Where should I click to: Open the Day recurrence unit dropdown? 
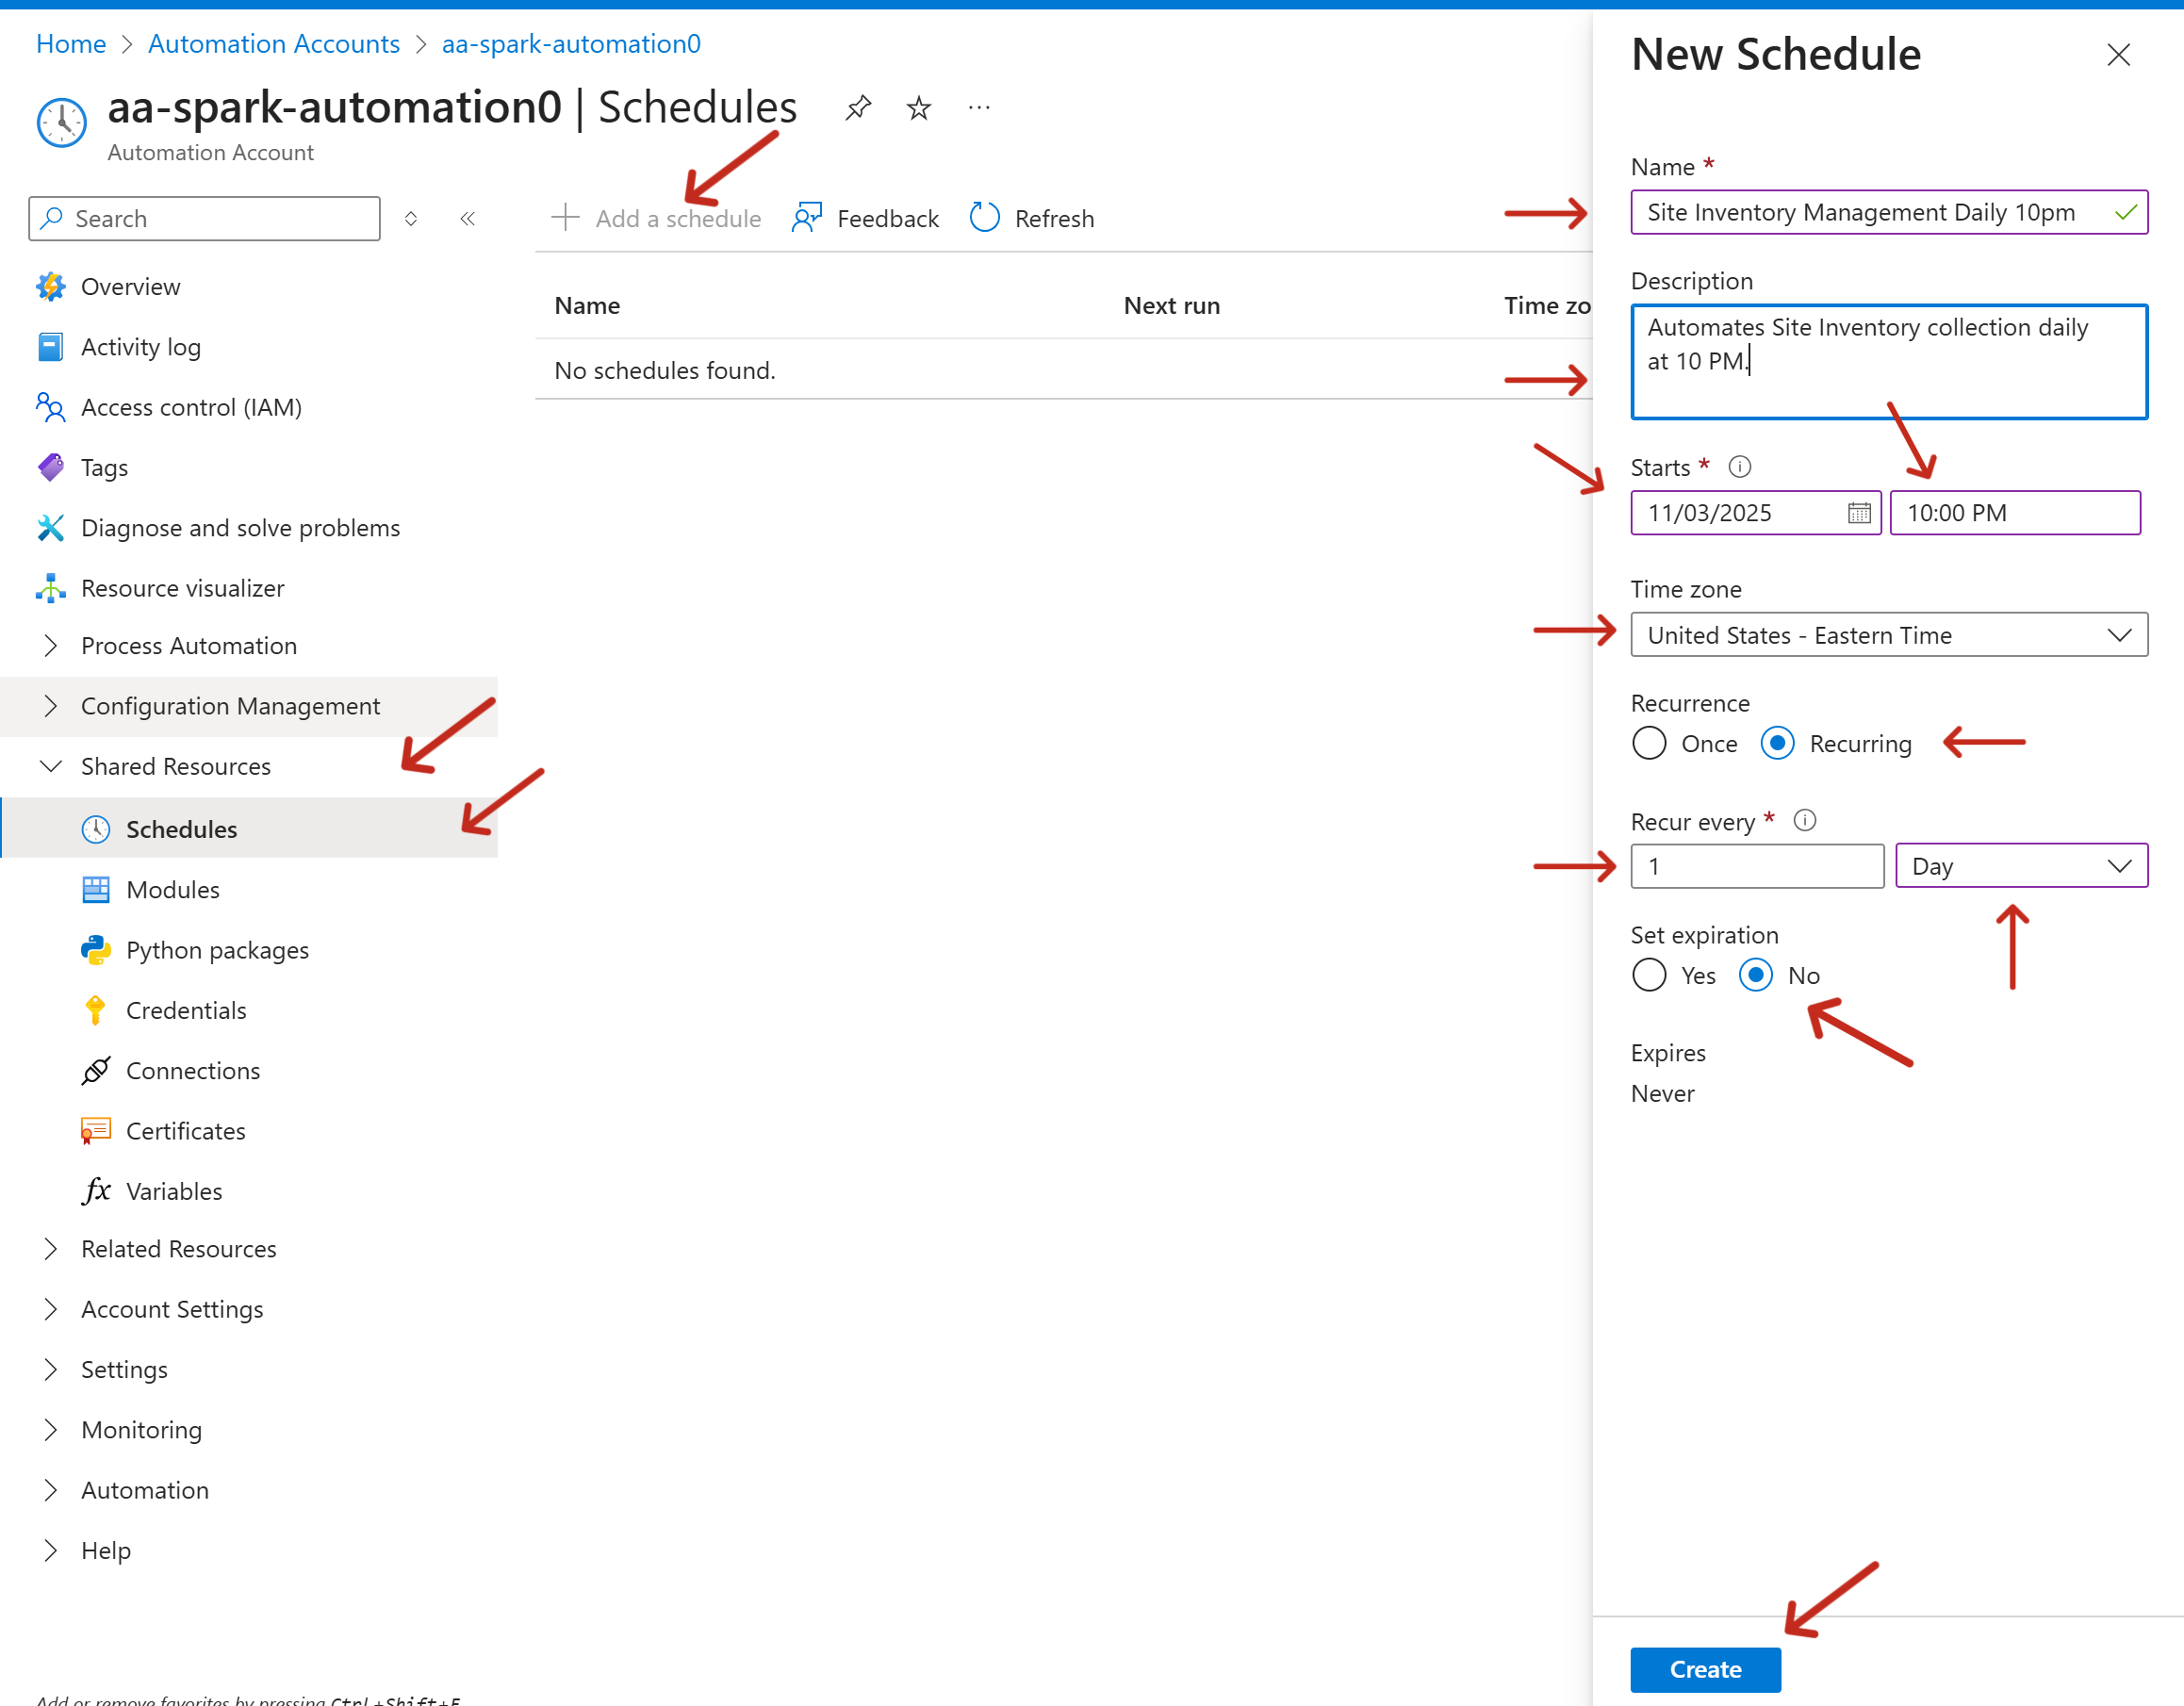pyautogui.click(x=2020, y=867)
